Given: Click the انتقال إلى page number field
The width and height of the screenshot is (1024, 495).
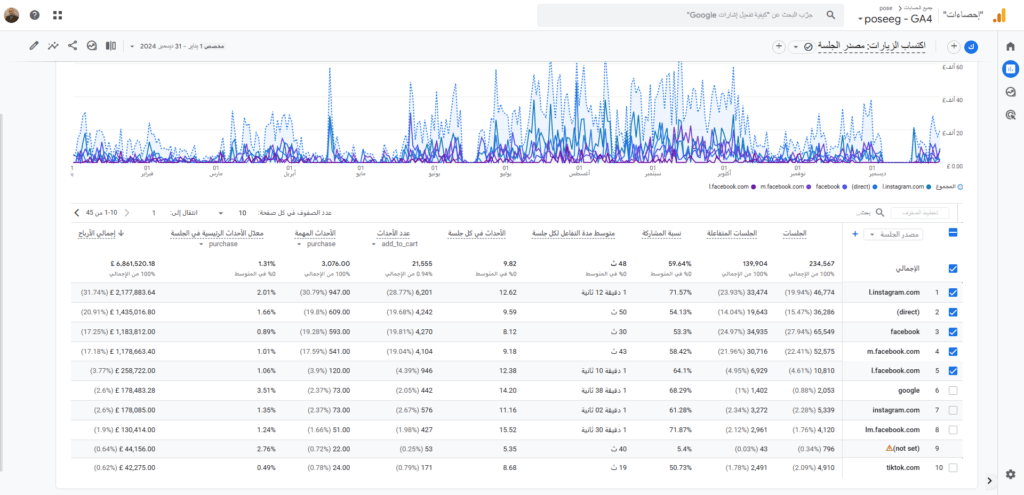Looking at the screenshot, I should coord(153,213).
